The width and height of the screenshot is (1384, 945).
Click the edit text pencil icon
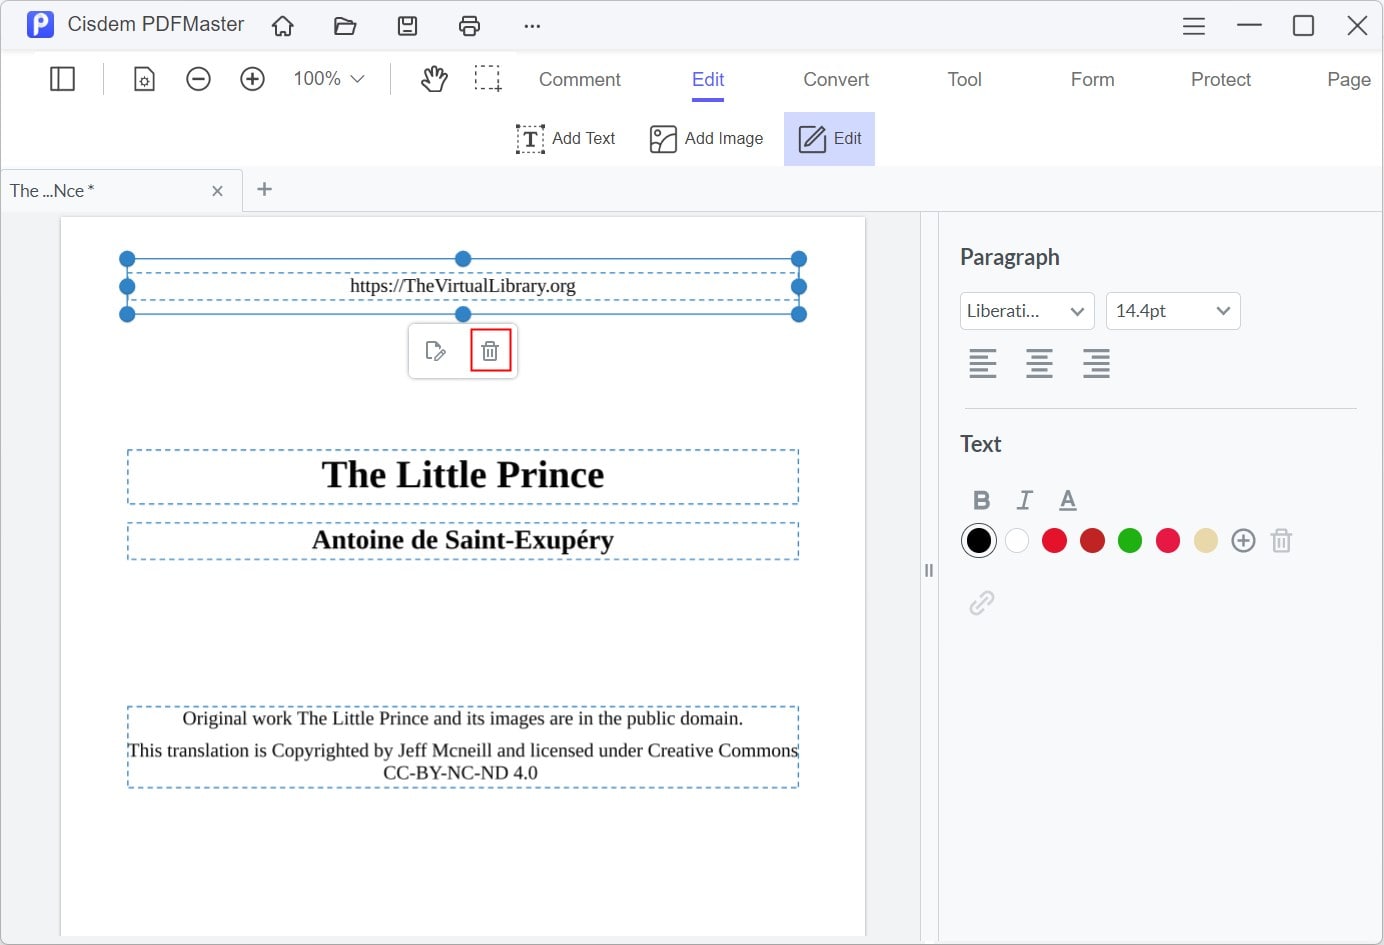[435, 351]
